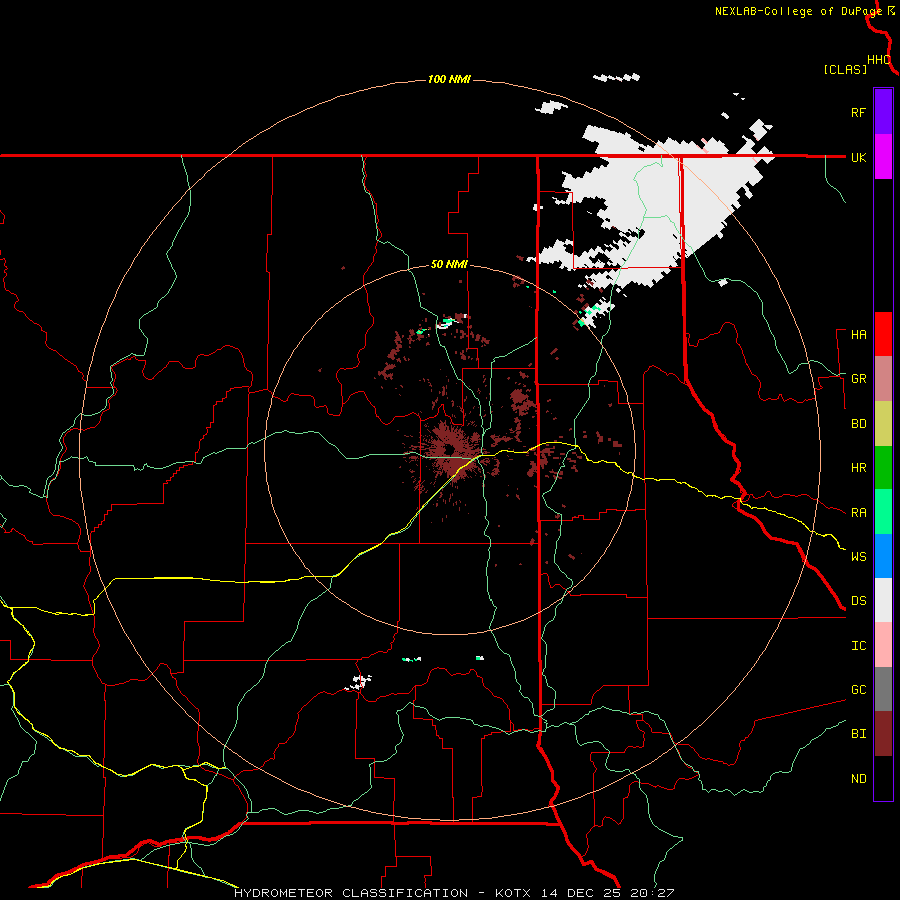
Task: Click the KOTX station identifier
Action: (x=513, y=893)
